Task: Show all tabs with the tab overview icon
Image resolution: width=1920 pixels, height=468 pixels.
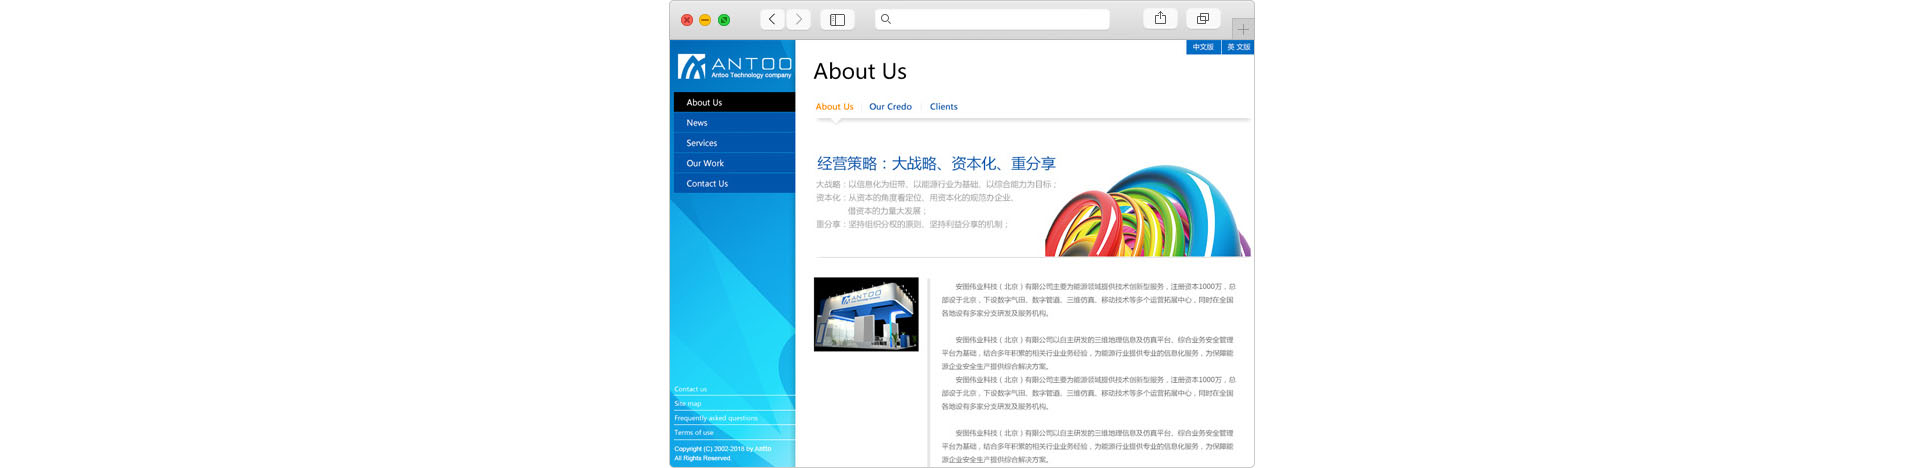Action: [x=1202, y=18]
